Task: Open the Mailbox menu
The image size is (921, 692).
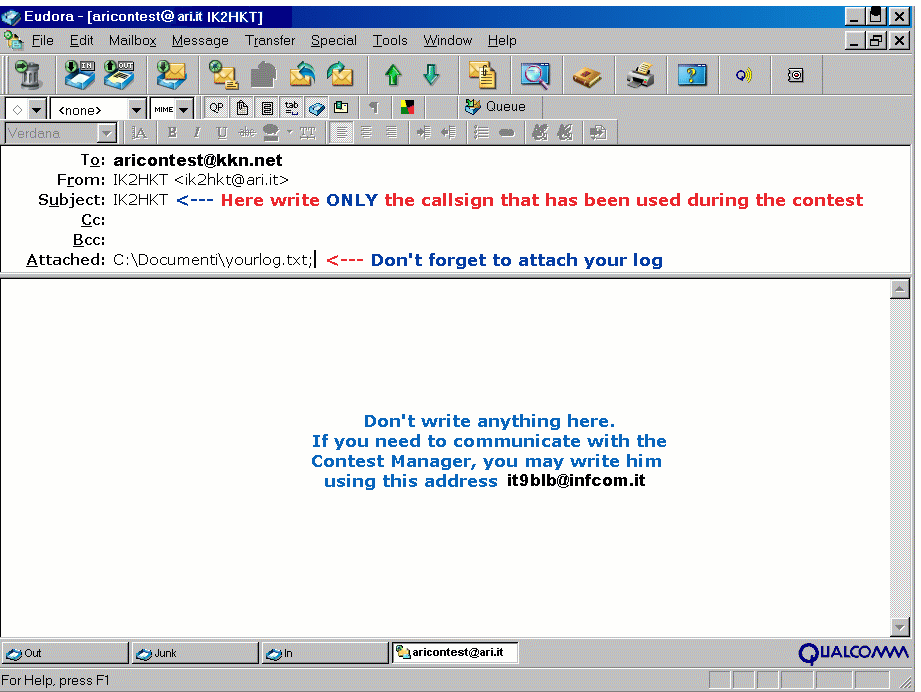Action: click(133, 41)
